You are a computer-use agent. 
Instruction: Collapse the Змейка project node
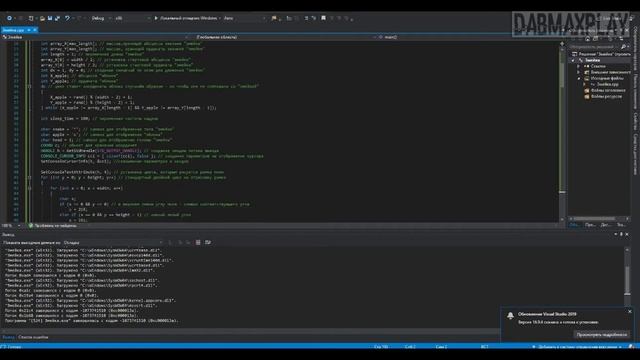[x=573, y=60]
